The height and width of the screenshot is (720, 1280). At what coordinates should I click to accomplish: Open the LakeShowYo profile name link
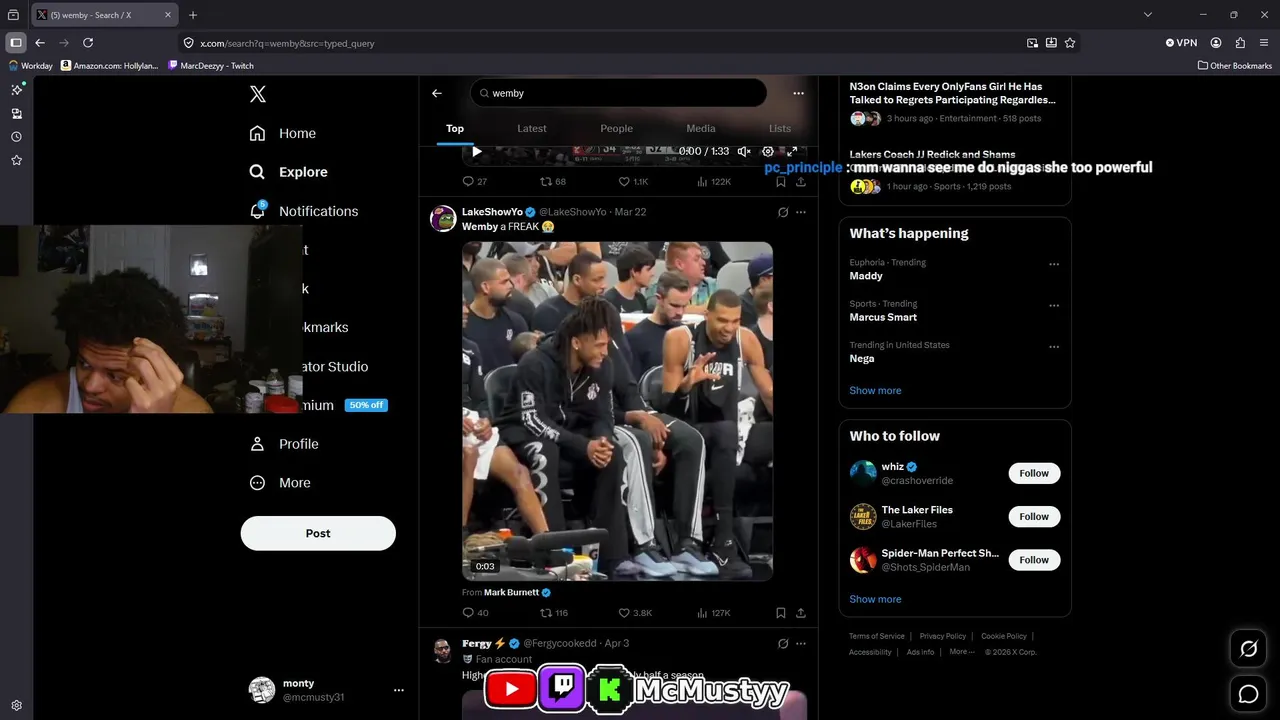(x=492, y=212)
